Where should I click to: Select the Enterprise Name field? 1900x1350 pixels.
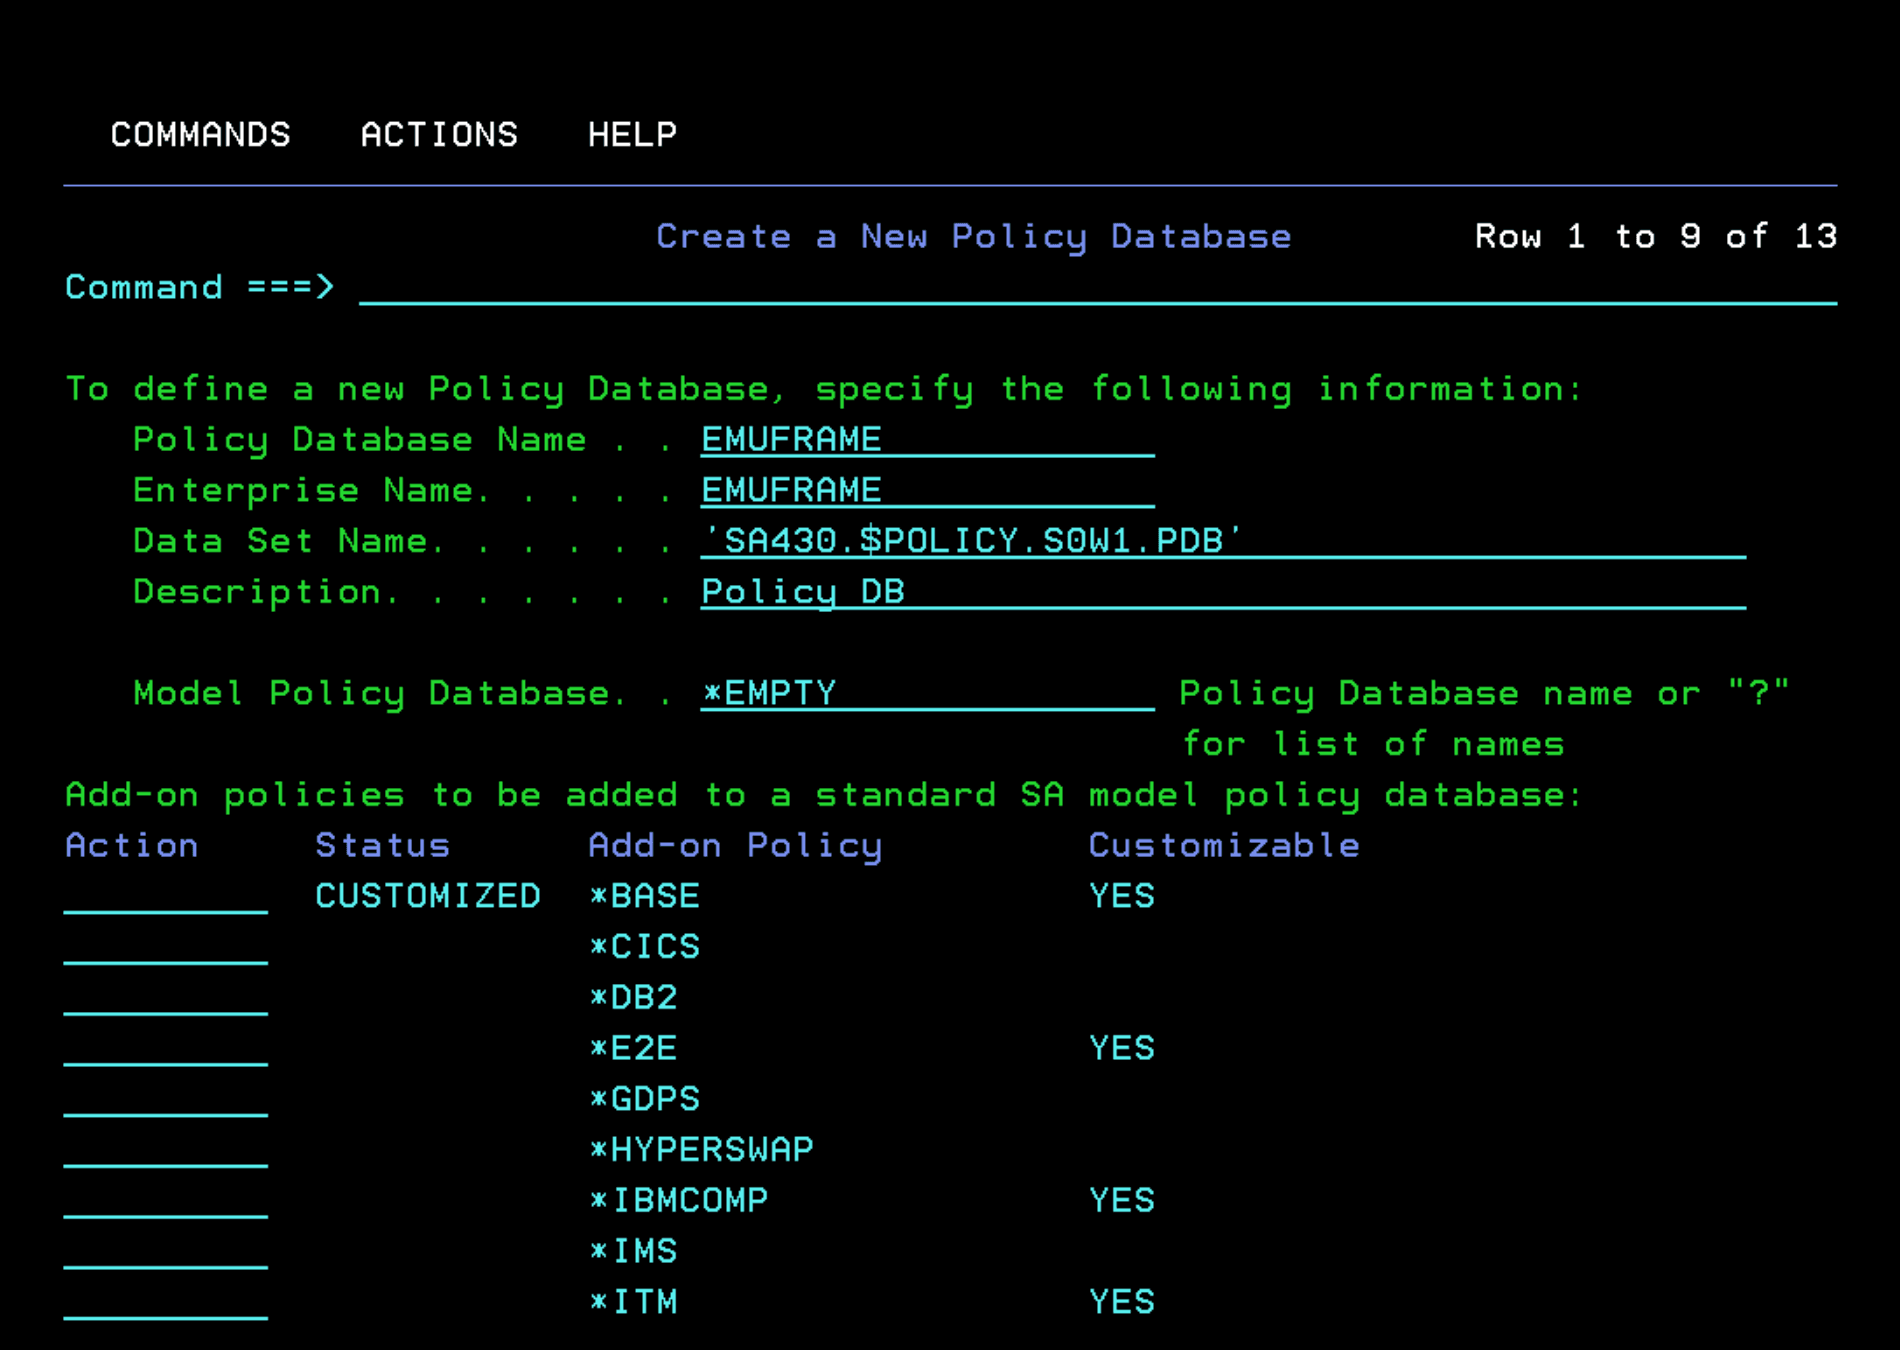tap(927, 491)
